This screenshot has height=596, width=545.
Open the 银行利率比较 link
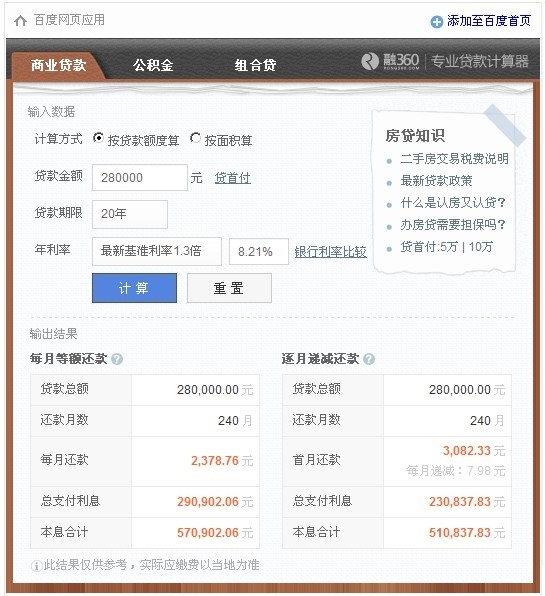[x=331, y=252]
